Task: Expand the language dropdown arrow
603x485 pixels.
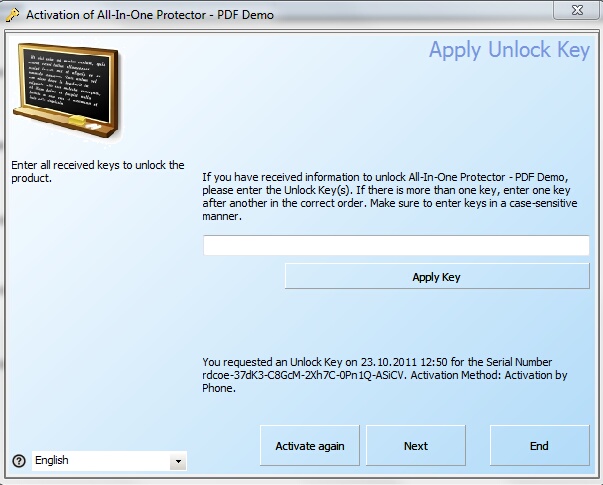Action: coord(178,461)
